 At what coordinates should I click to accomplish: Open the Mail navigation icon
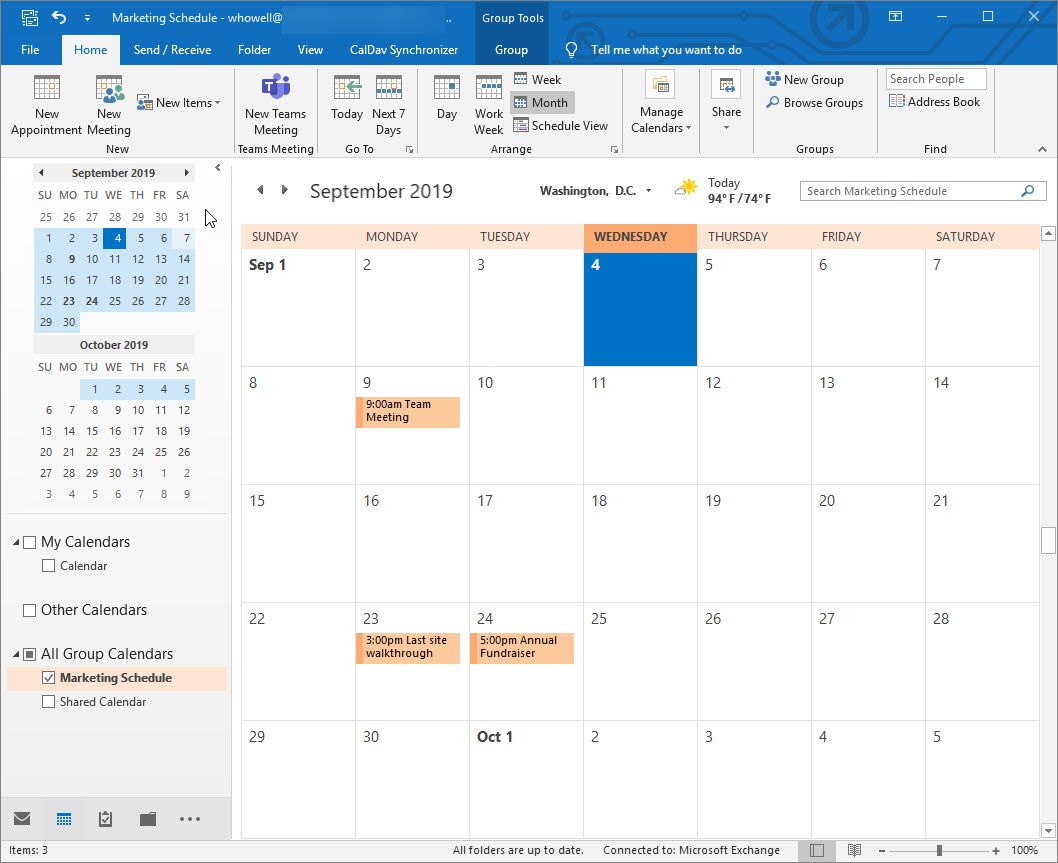pyautogui.click(x=22, y=819)
